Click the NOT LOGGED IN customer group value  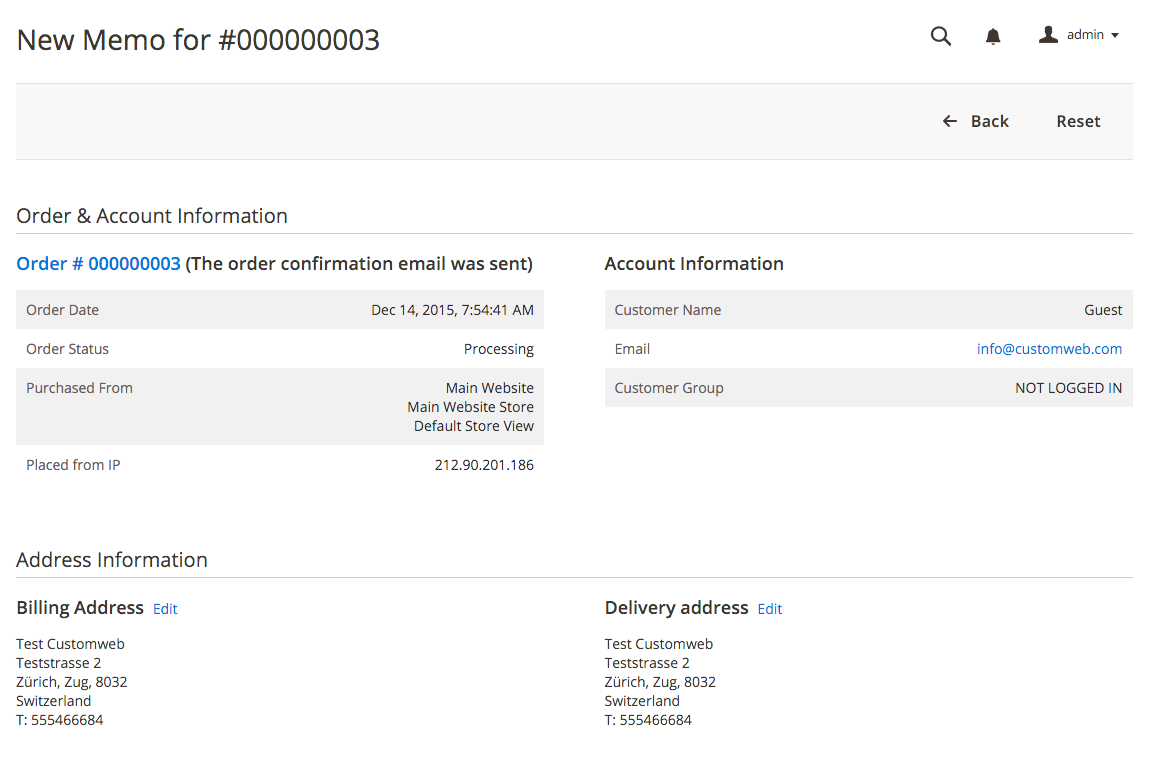pos(1068,388)
